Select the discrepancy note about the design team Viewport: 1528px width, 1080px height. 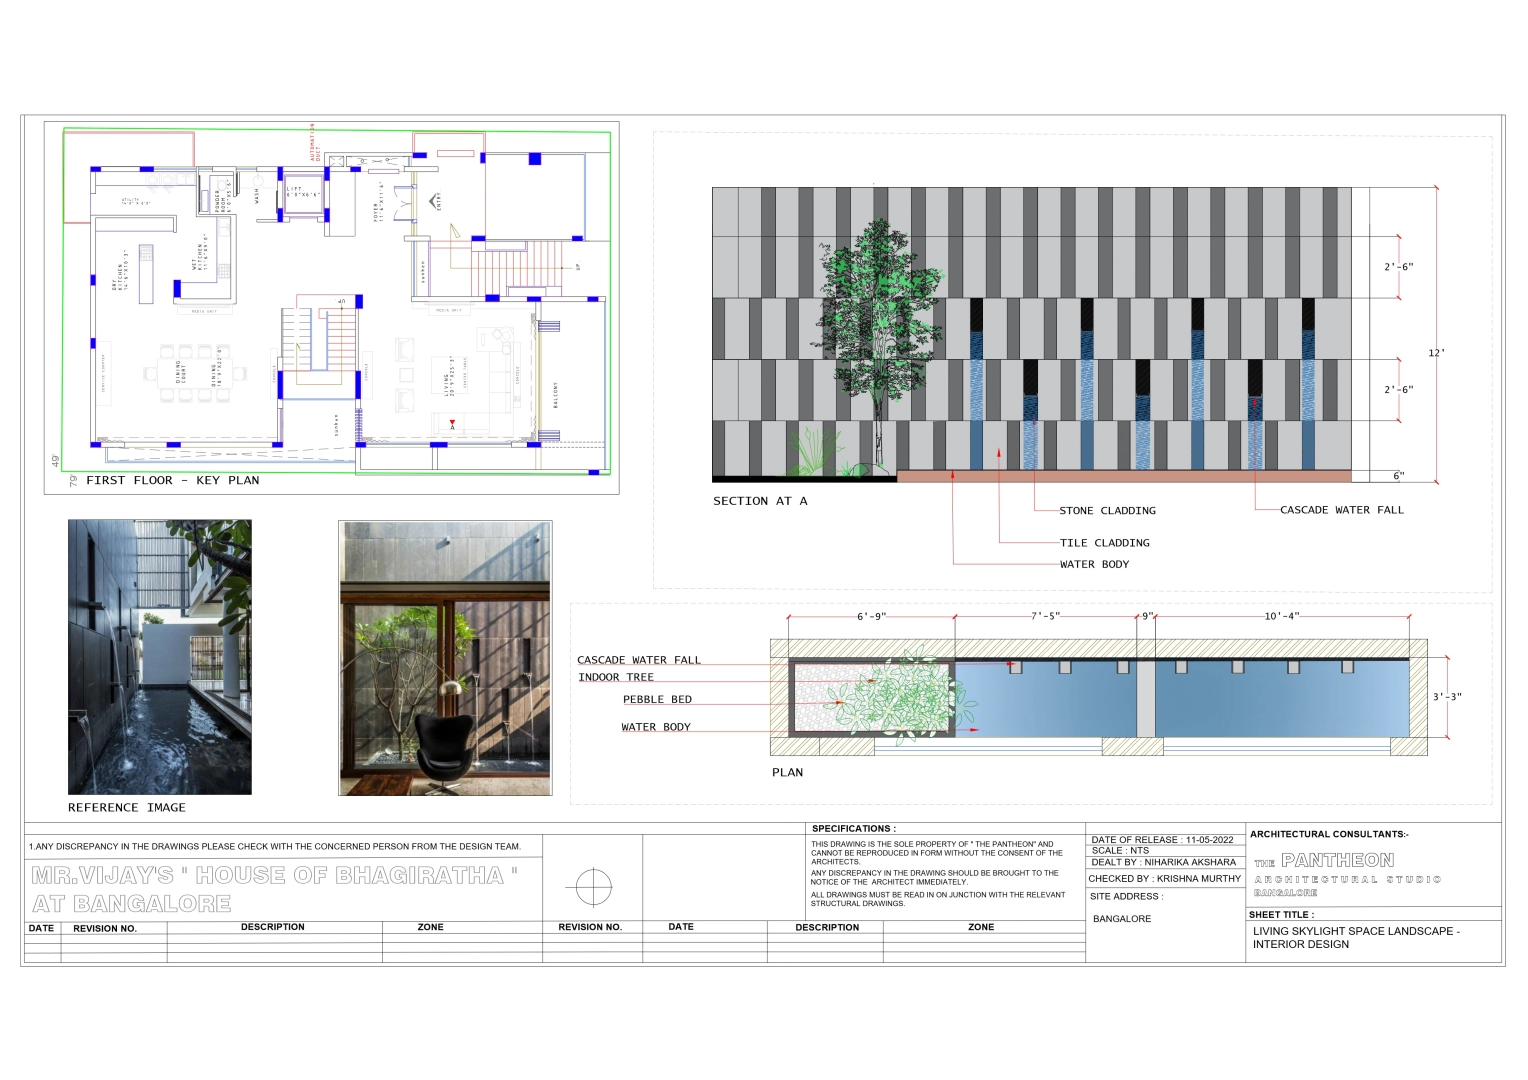[275, 846]
